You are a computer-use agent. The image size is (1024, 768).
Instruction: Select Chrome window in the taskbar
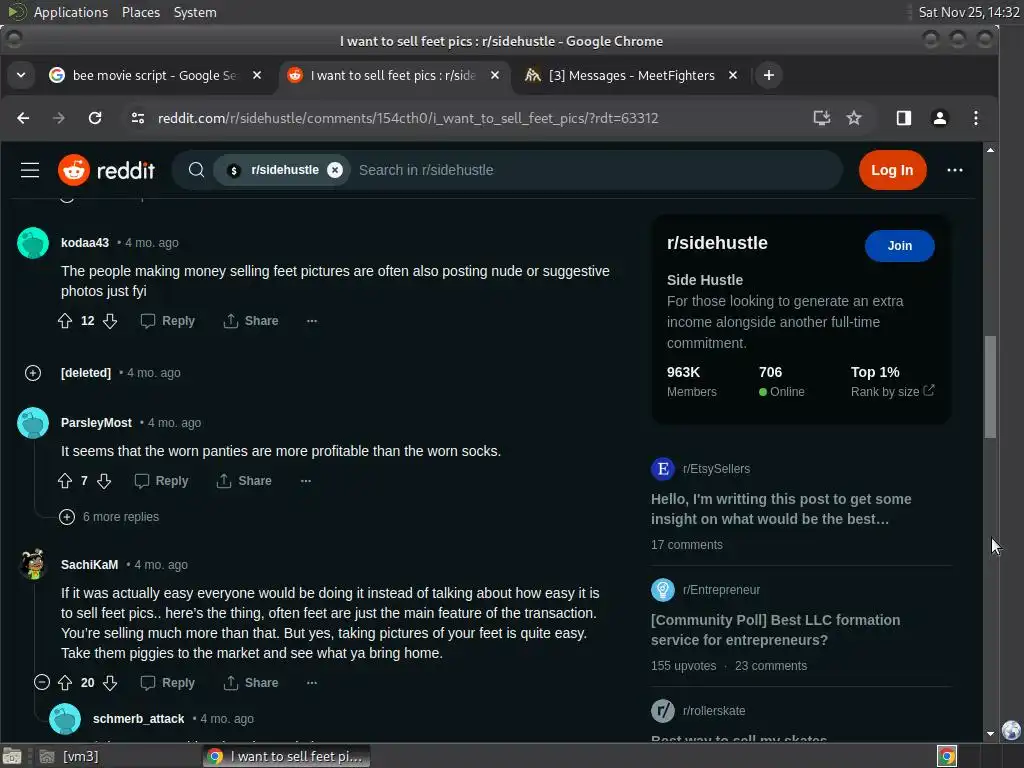click(286, 756)
